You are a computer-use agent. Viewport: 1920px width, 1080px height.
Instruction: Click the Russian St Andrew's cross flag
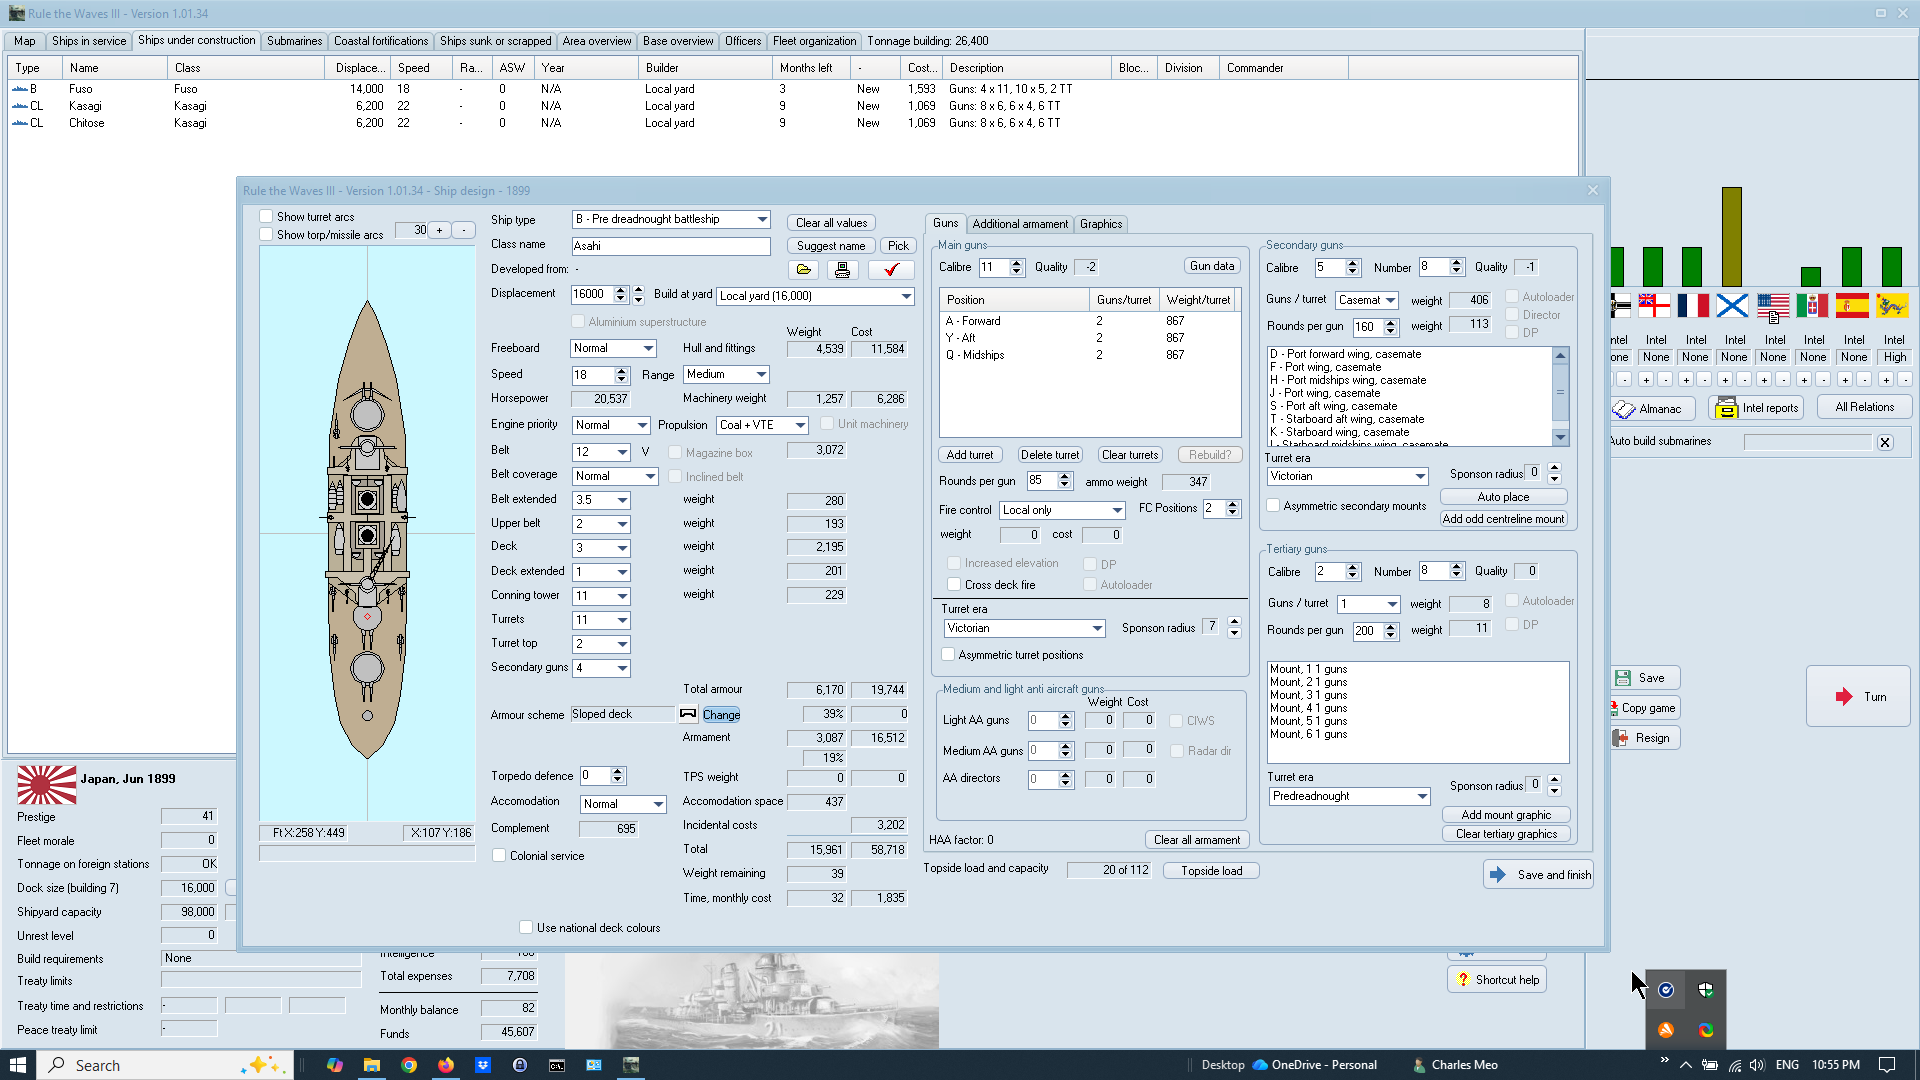1733,305
